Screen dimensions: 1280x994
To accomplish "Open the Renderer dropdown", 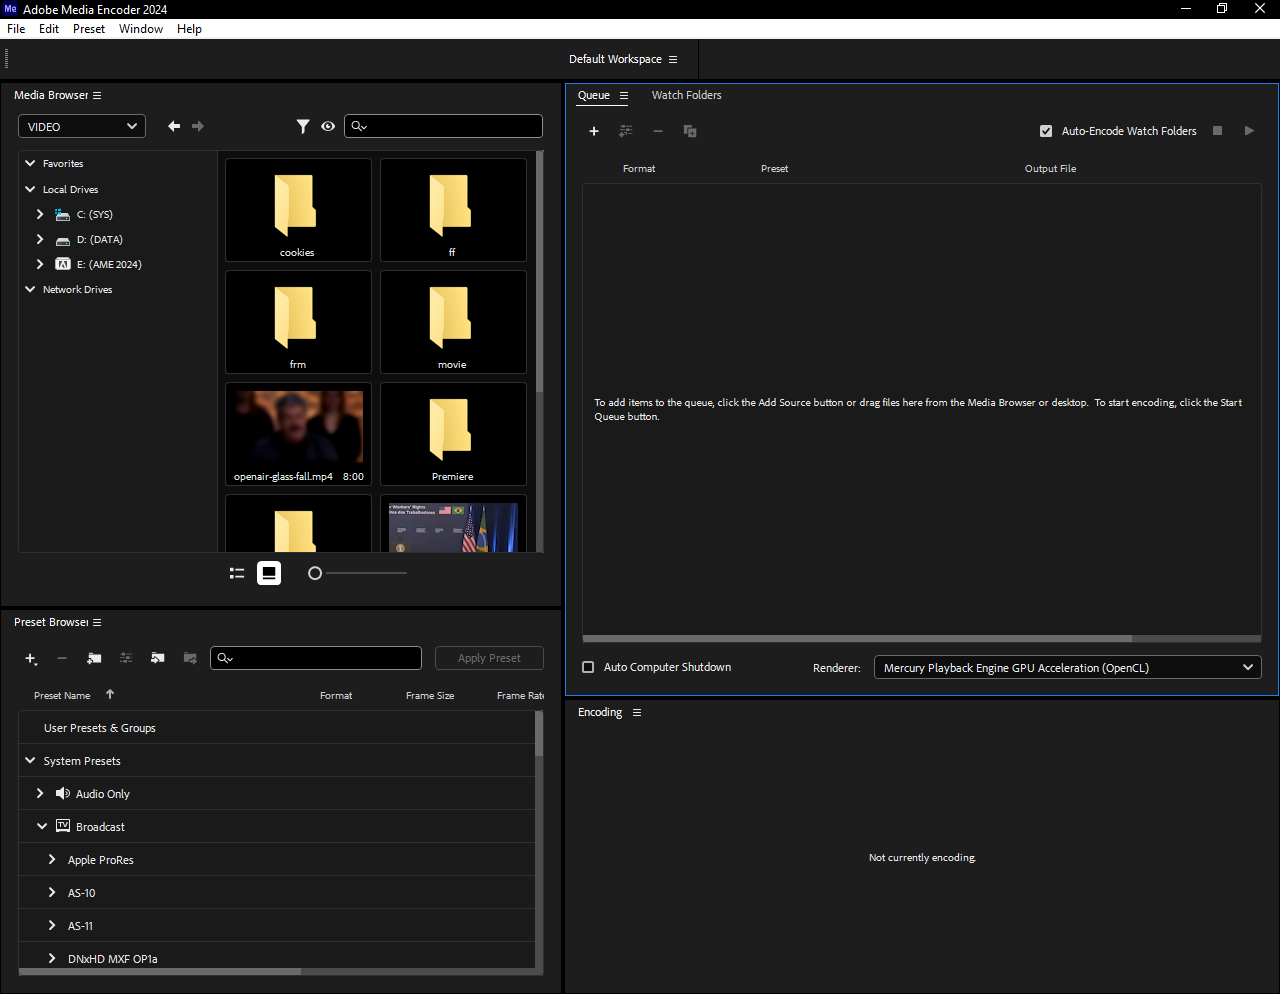I will 1068,667.
